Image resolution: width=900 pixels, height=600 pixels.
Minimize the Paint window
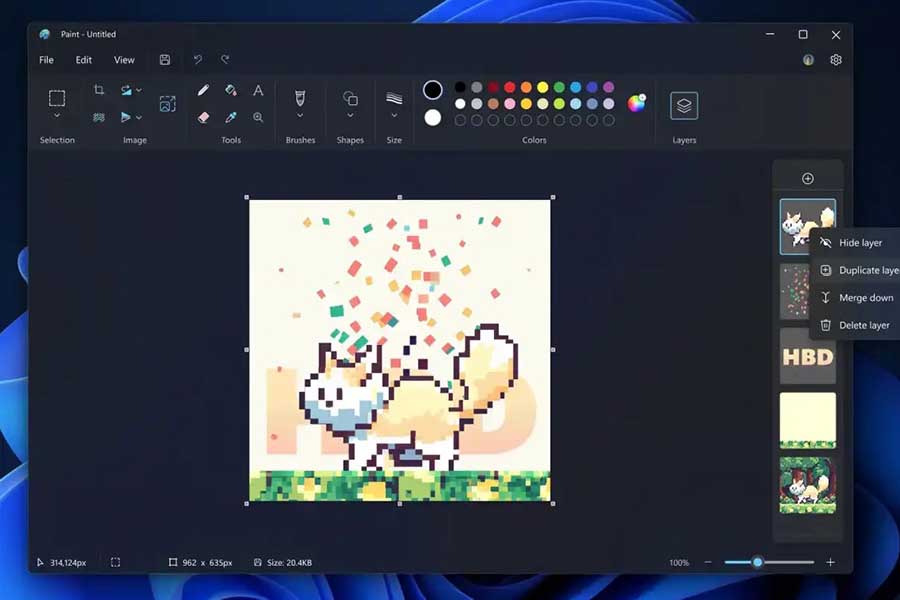click(x=770, y=34)
